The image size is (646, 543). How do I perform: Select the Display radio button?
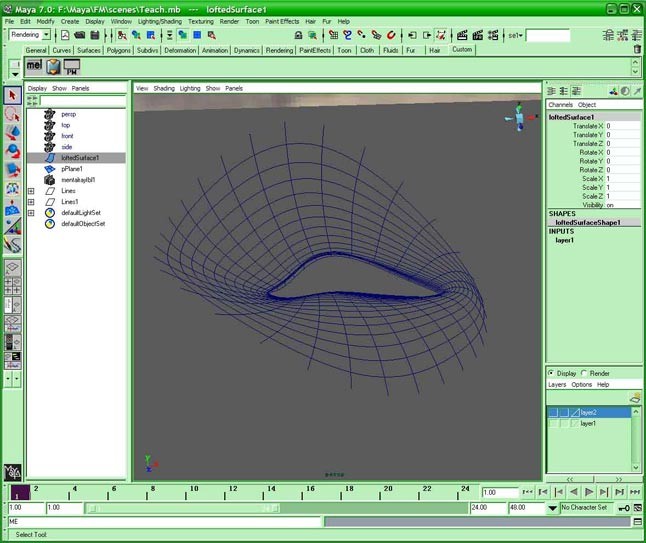[x=552, y=373]
